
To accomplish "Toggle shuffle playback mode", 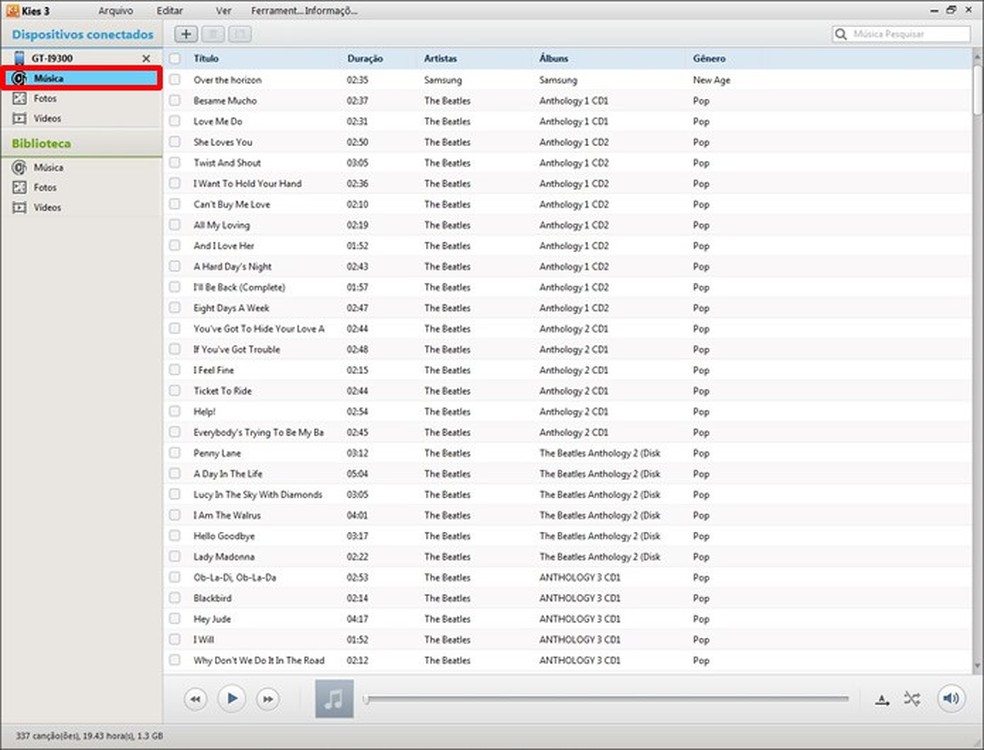I will (911, 699).
